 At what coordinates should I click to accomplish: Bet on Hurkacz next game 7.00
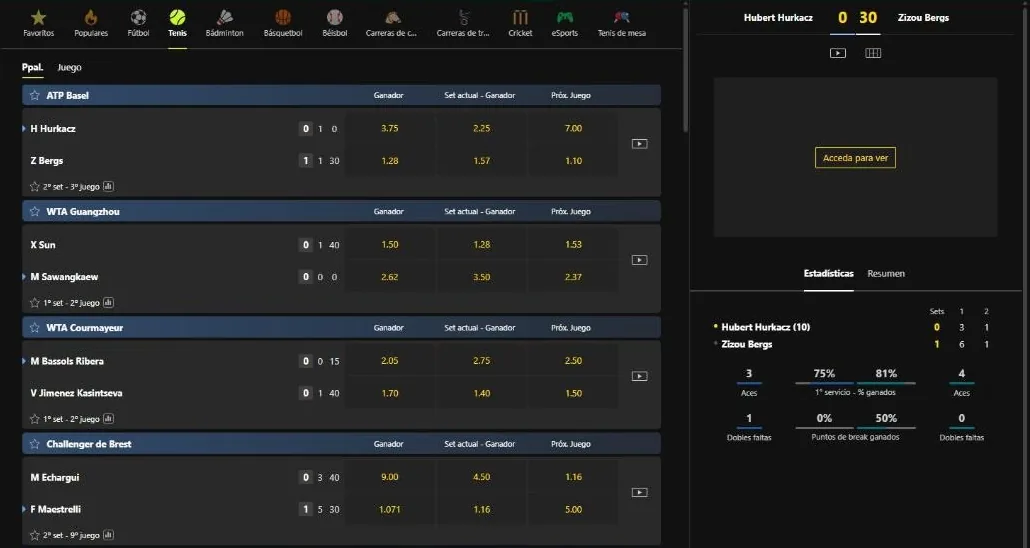pos(573,128)
